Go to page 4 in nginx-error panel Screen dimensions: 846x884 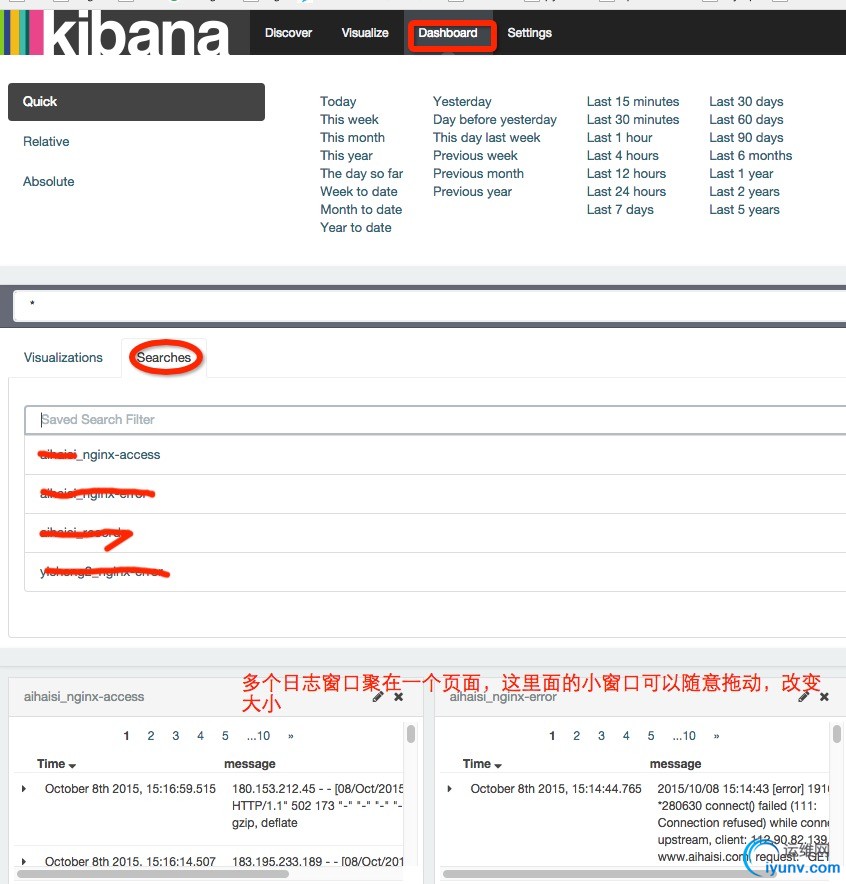(626, 736)
